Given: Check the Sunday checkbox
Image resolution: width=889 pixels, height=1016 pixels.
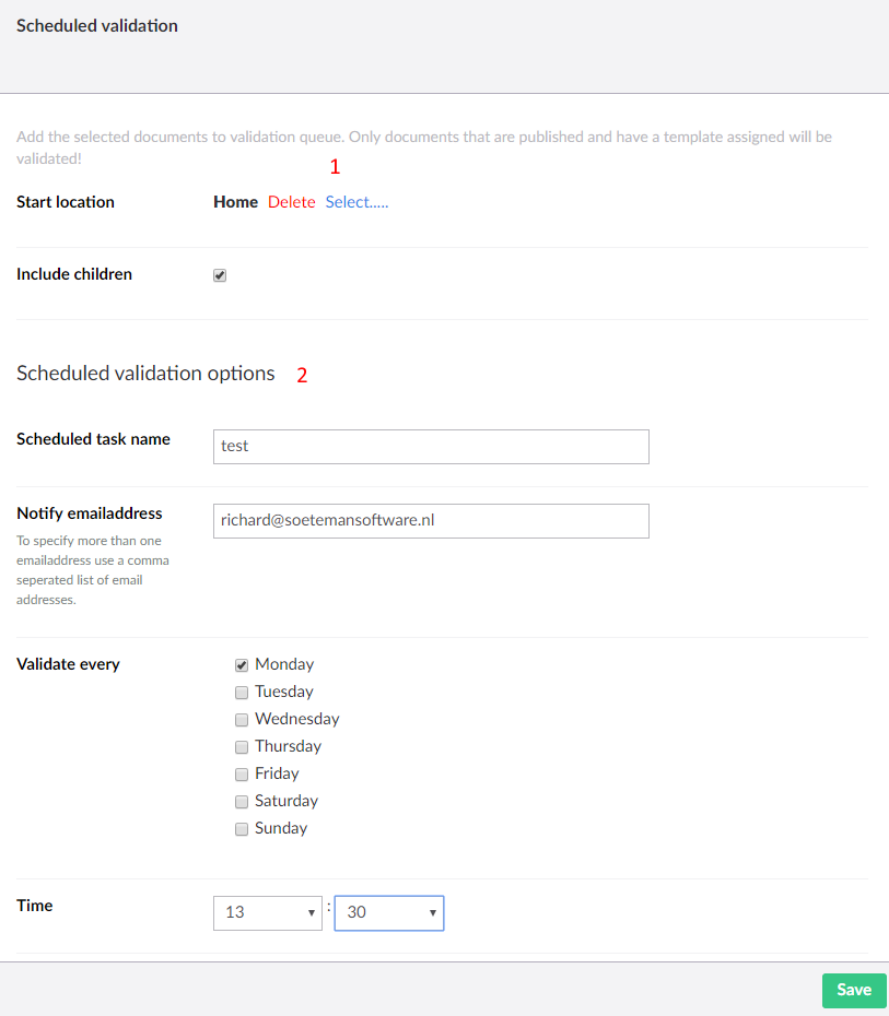Looking at the screenshot, I should pos(241,829).
